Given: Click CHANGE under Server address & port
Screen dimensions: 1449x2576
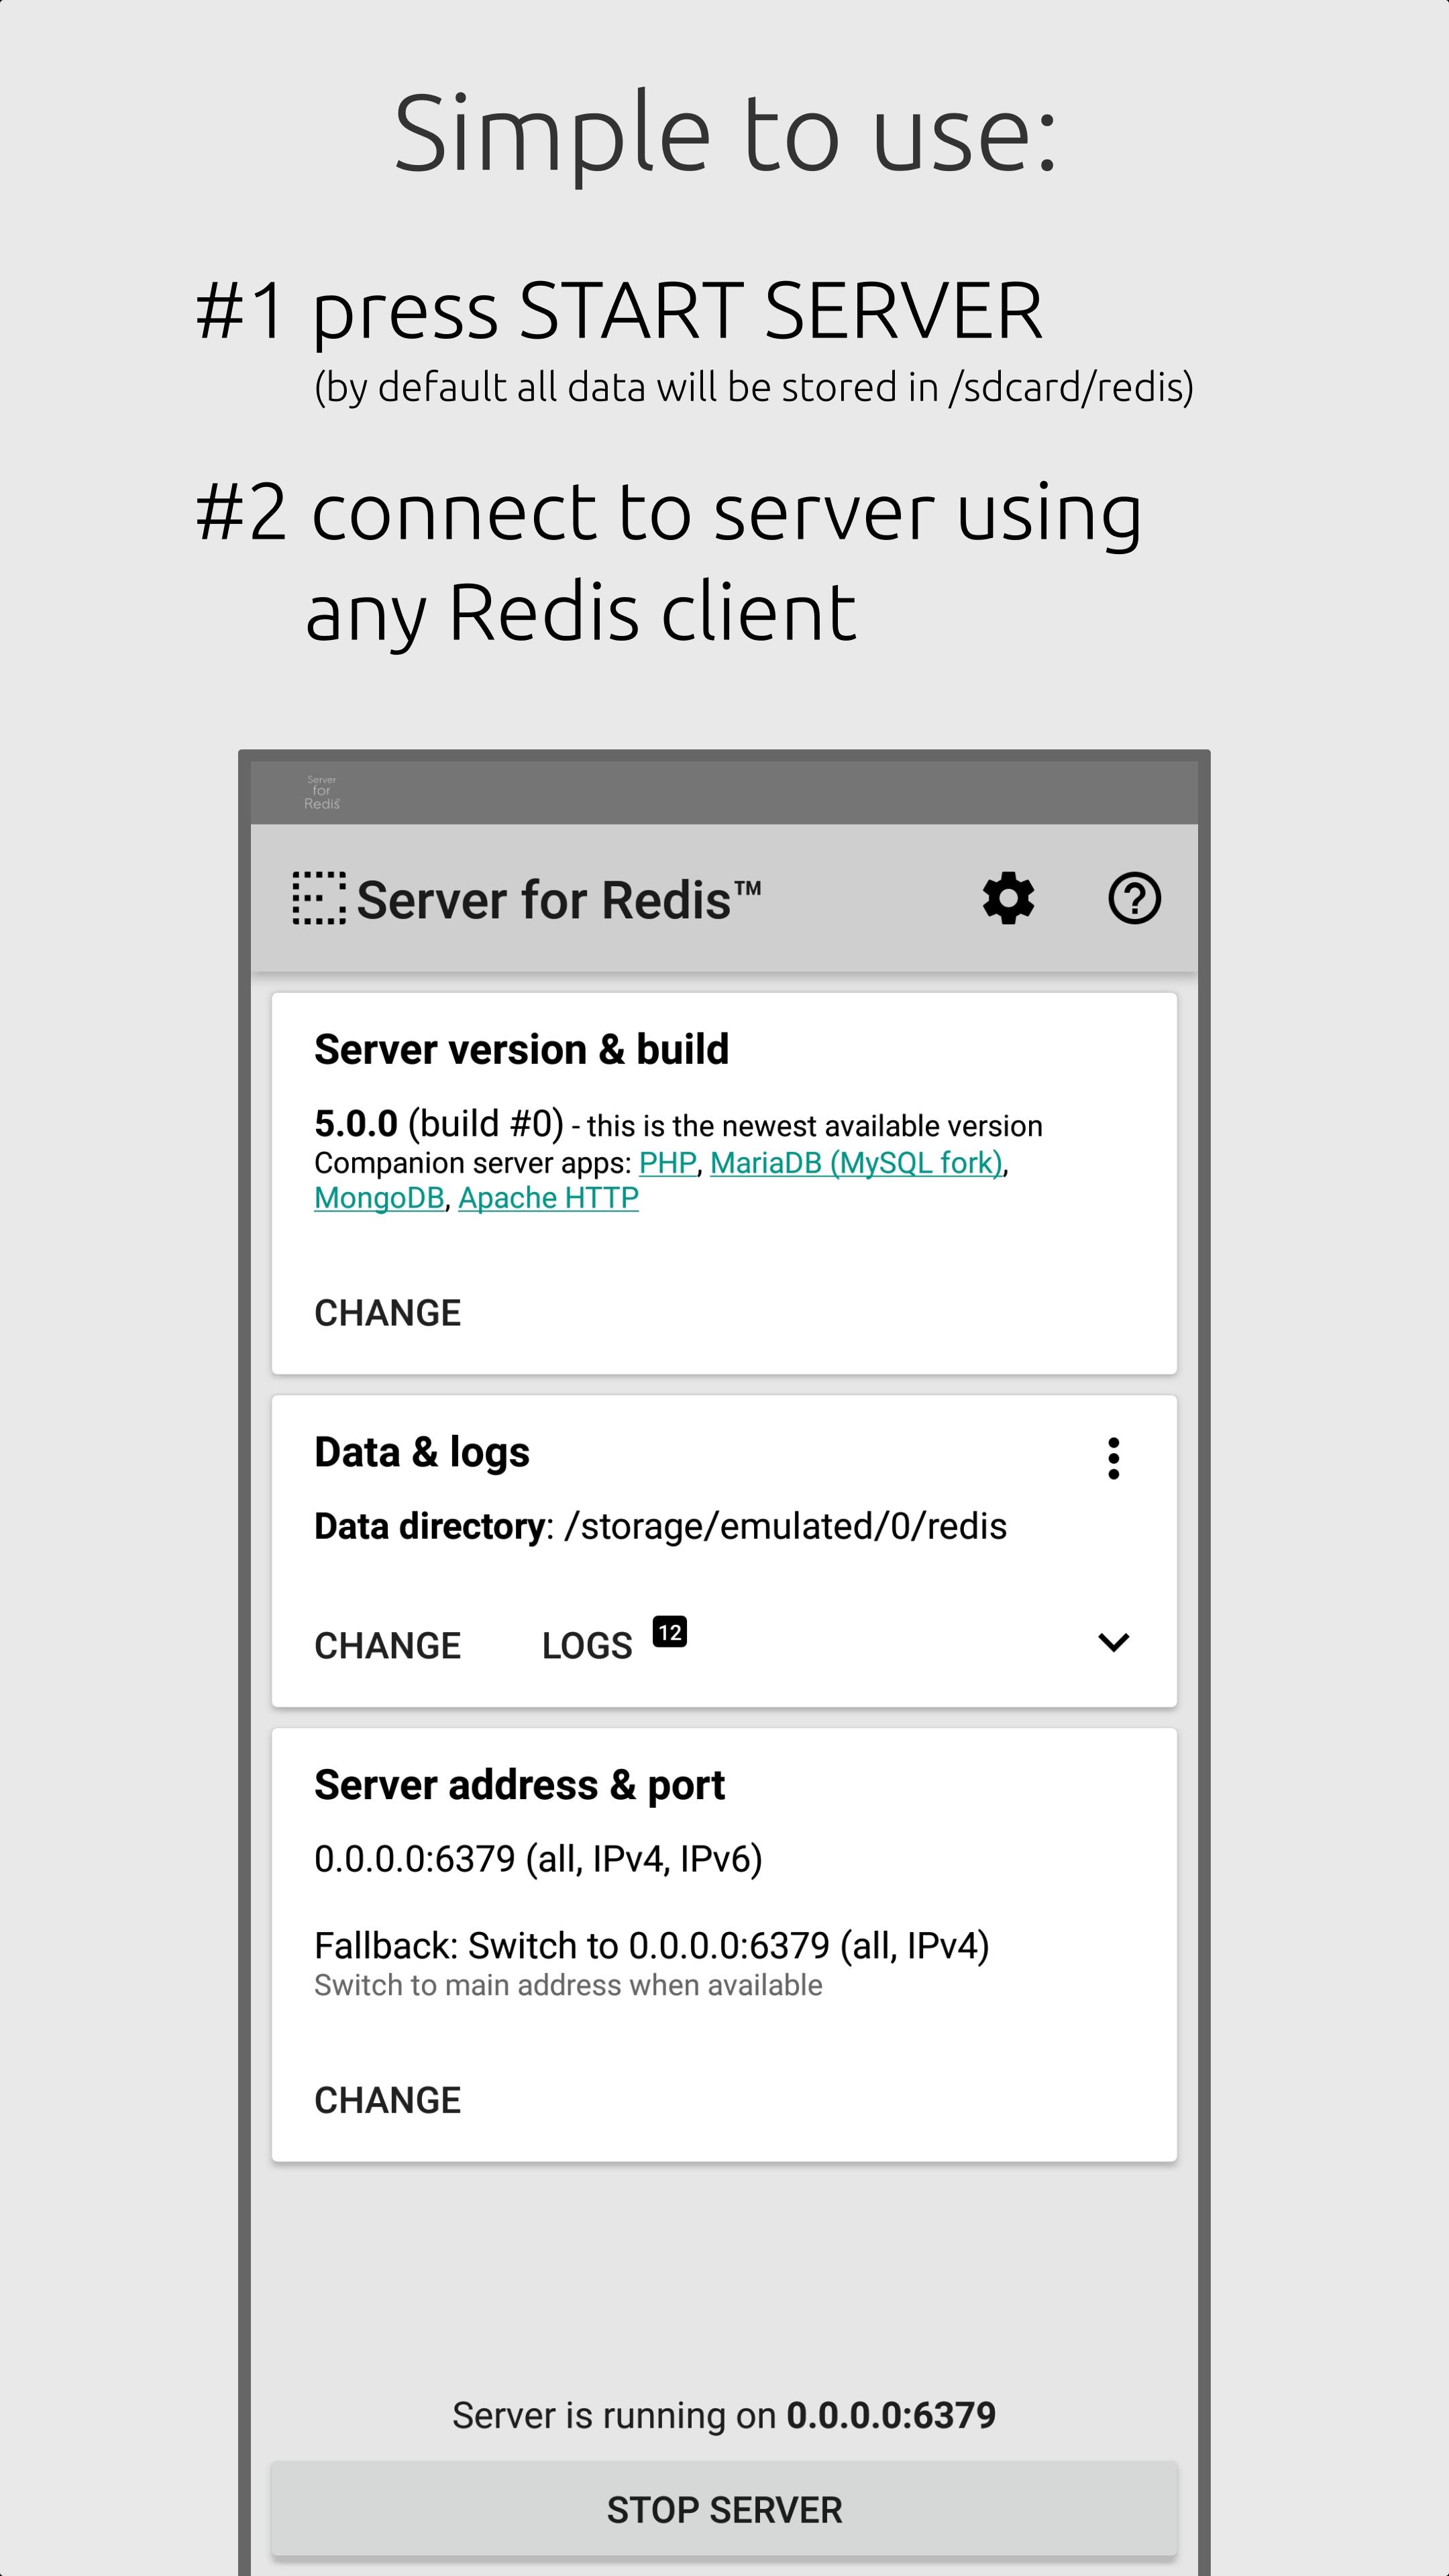Looking at the screenshot, I should click(388, 2101).
